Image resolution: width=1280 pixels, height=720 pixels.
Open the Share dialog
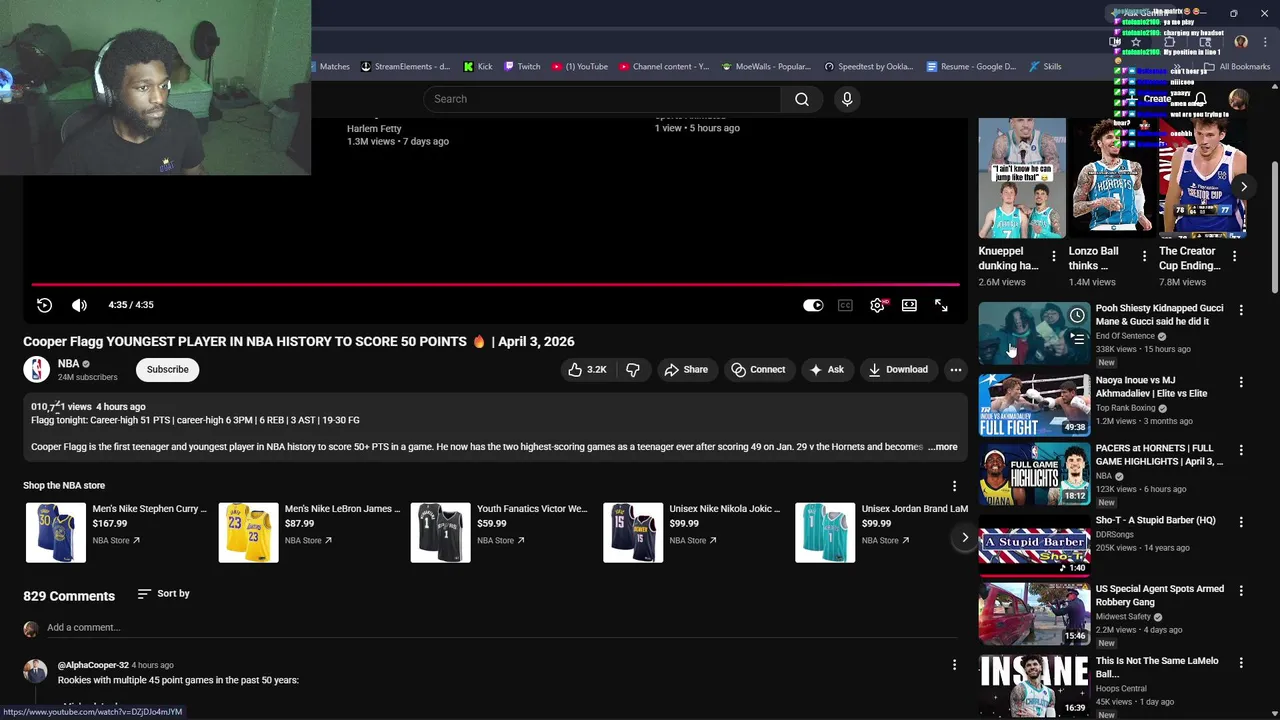click(685, 370)
